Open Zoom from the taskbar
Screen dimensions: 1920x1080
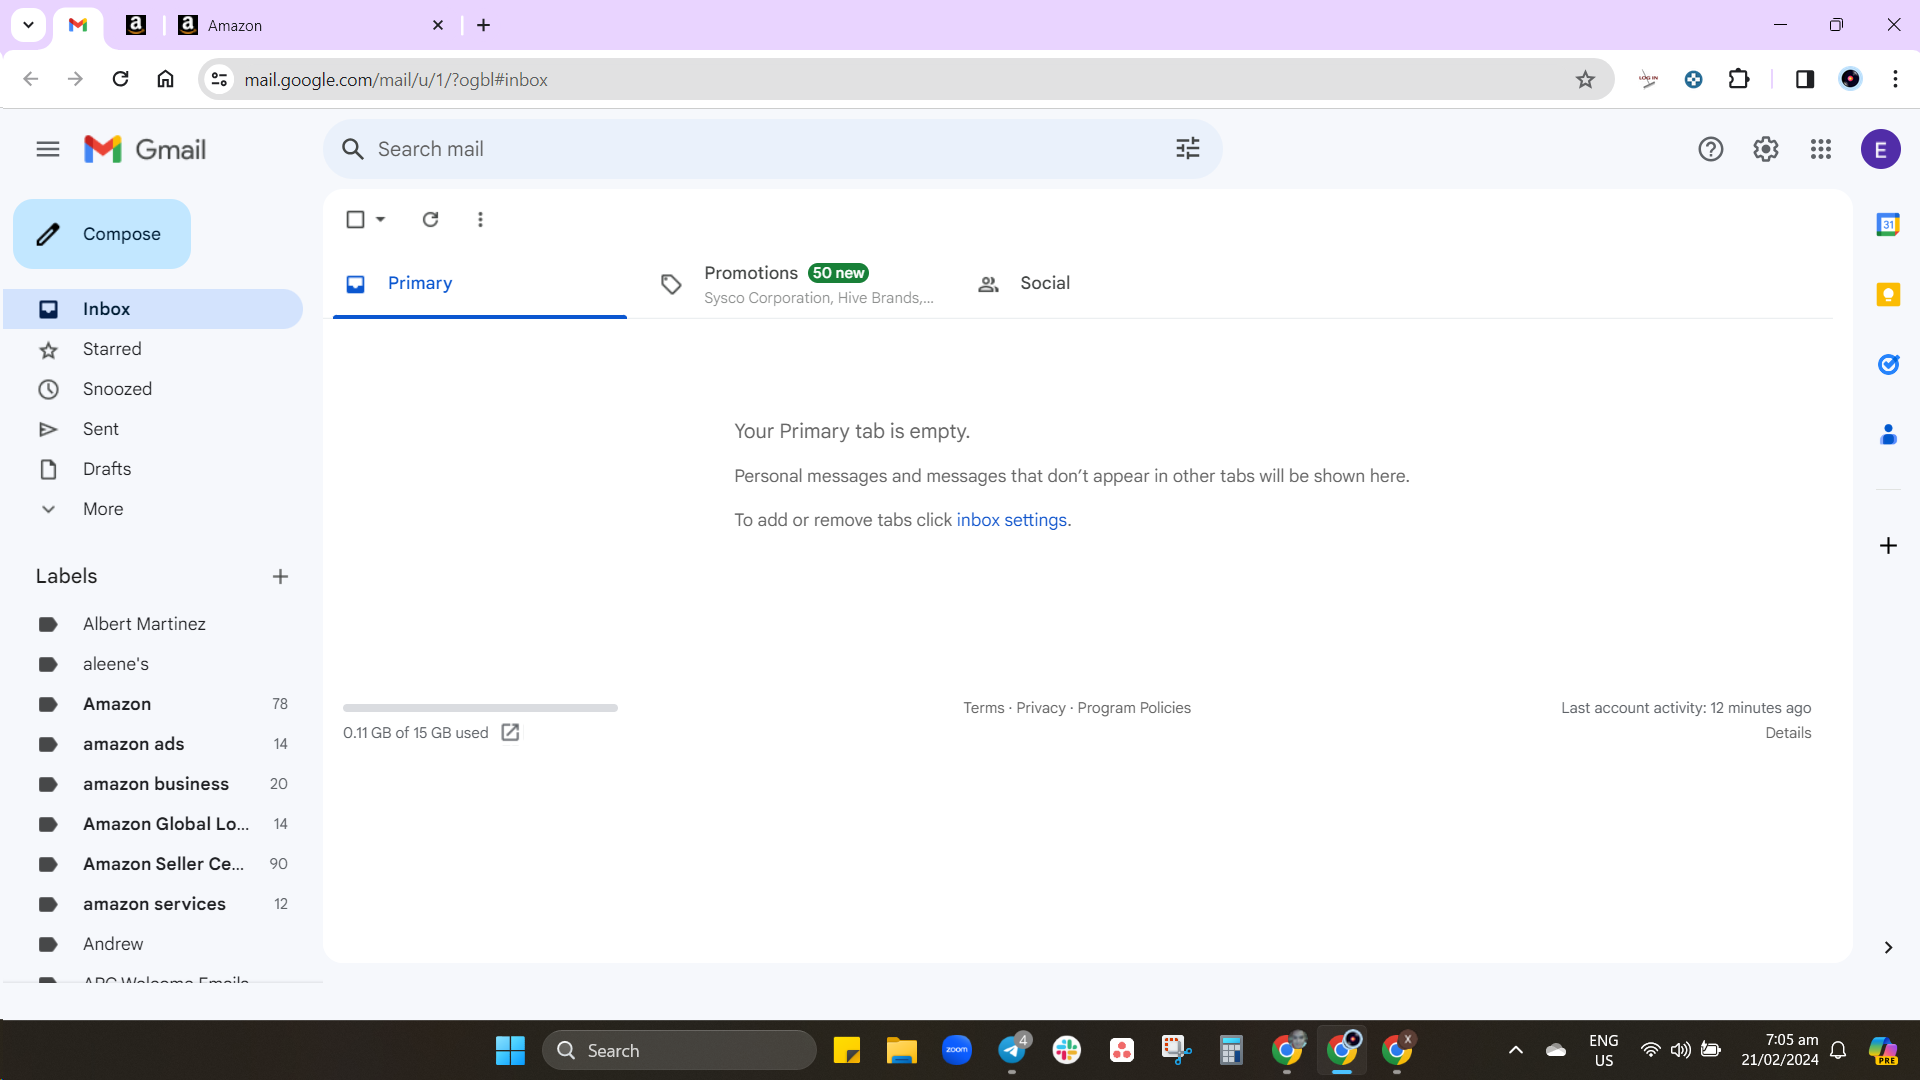click(957, 1050)
